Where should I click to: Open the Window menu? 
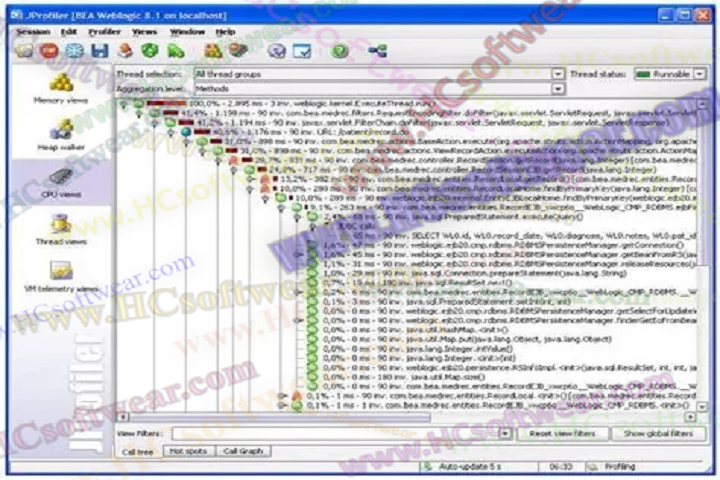tap(187, 32)
